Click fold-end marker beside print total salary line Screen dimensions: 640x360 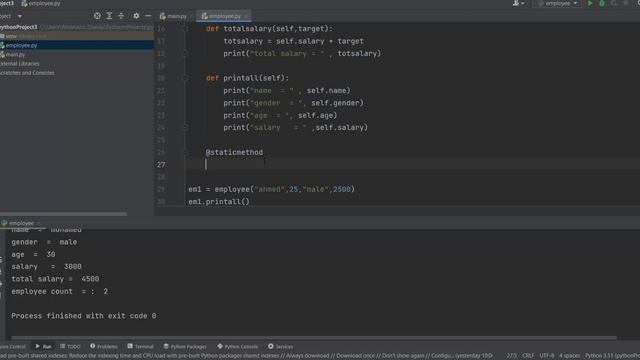coord(185,53)
